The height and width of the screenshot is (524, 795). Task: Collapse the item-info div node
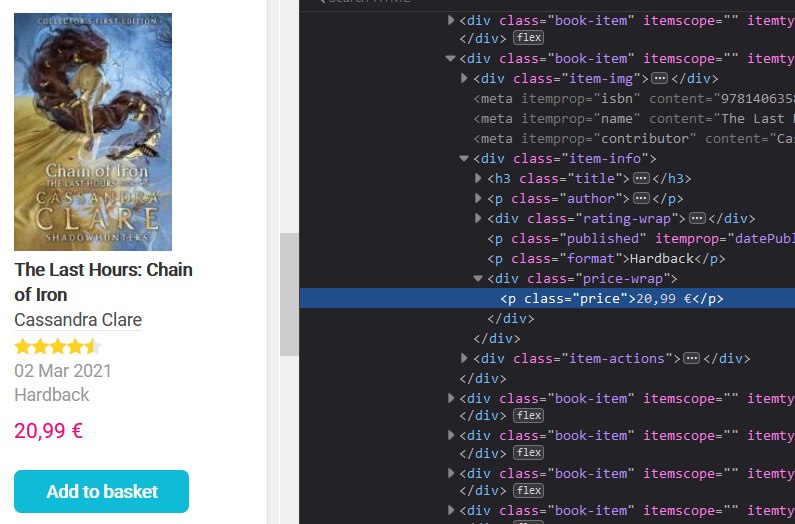[464, 159]
